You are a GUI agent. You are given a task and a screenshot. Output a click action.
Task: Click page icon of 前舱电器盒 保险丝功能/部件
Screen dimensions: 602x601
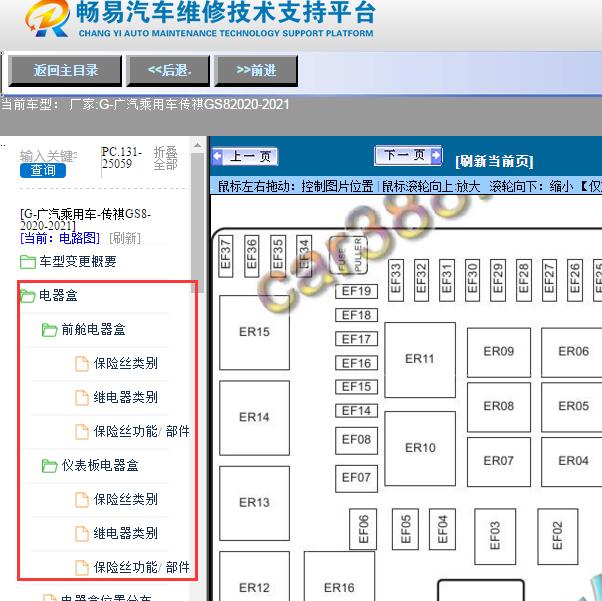click(x=81, y=432)
